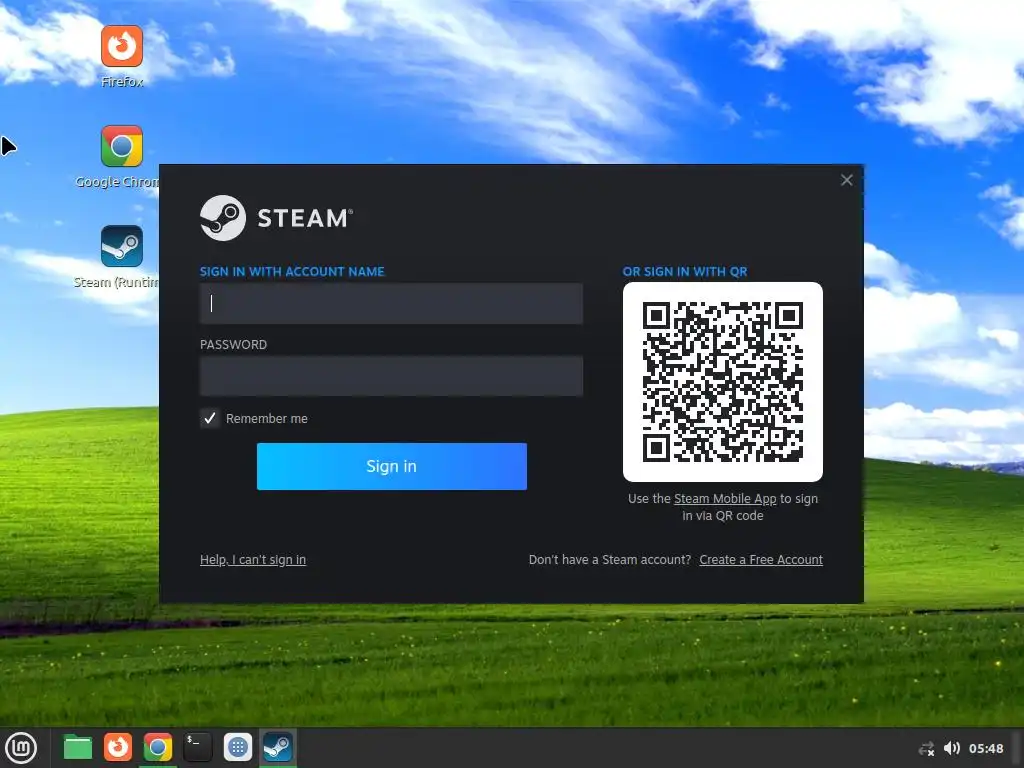Click the Remember me label text
1024x768 pixels.
pyautogui.click(x=266, y=419)
